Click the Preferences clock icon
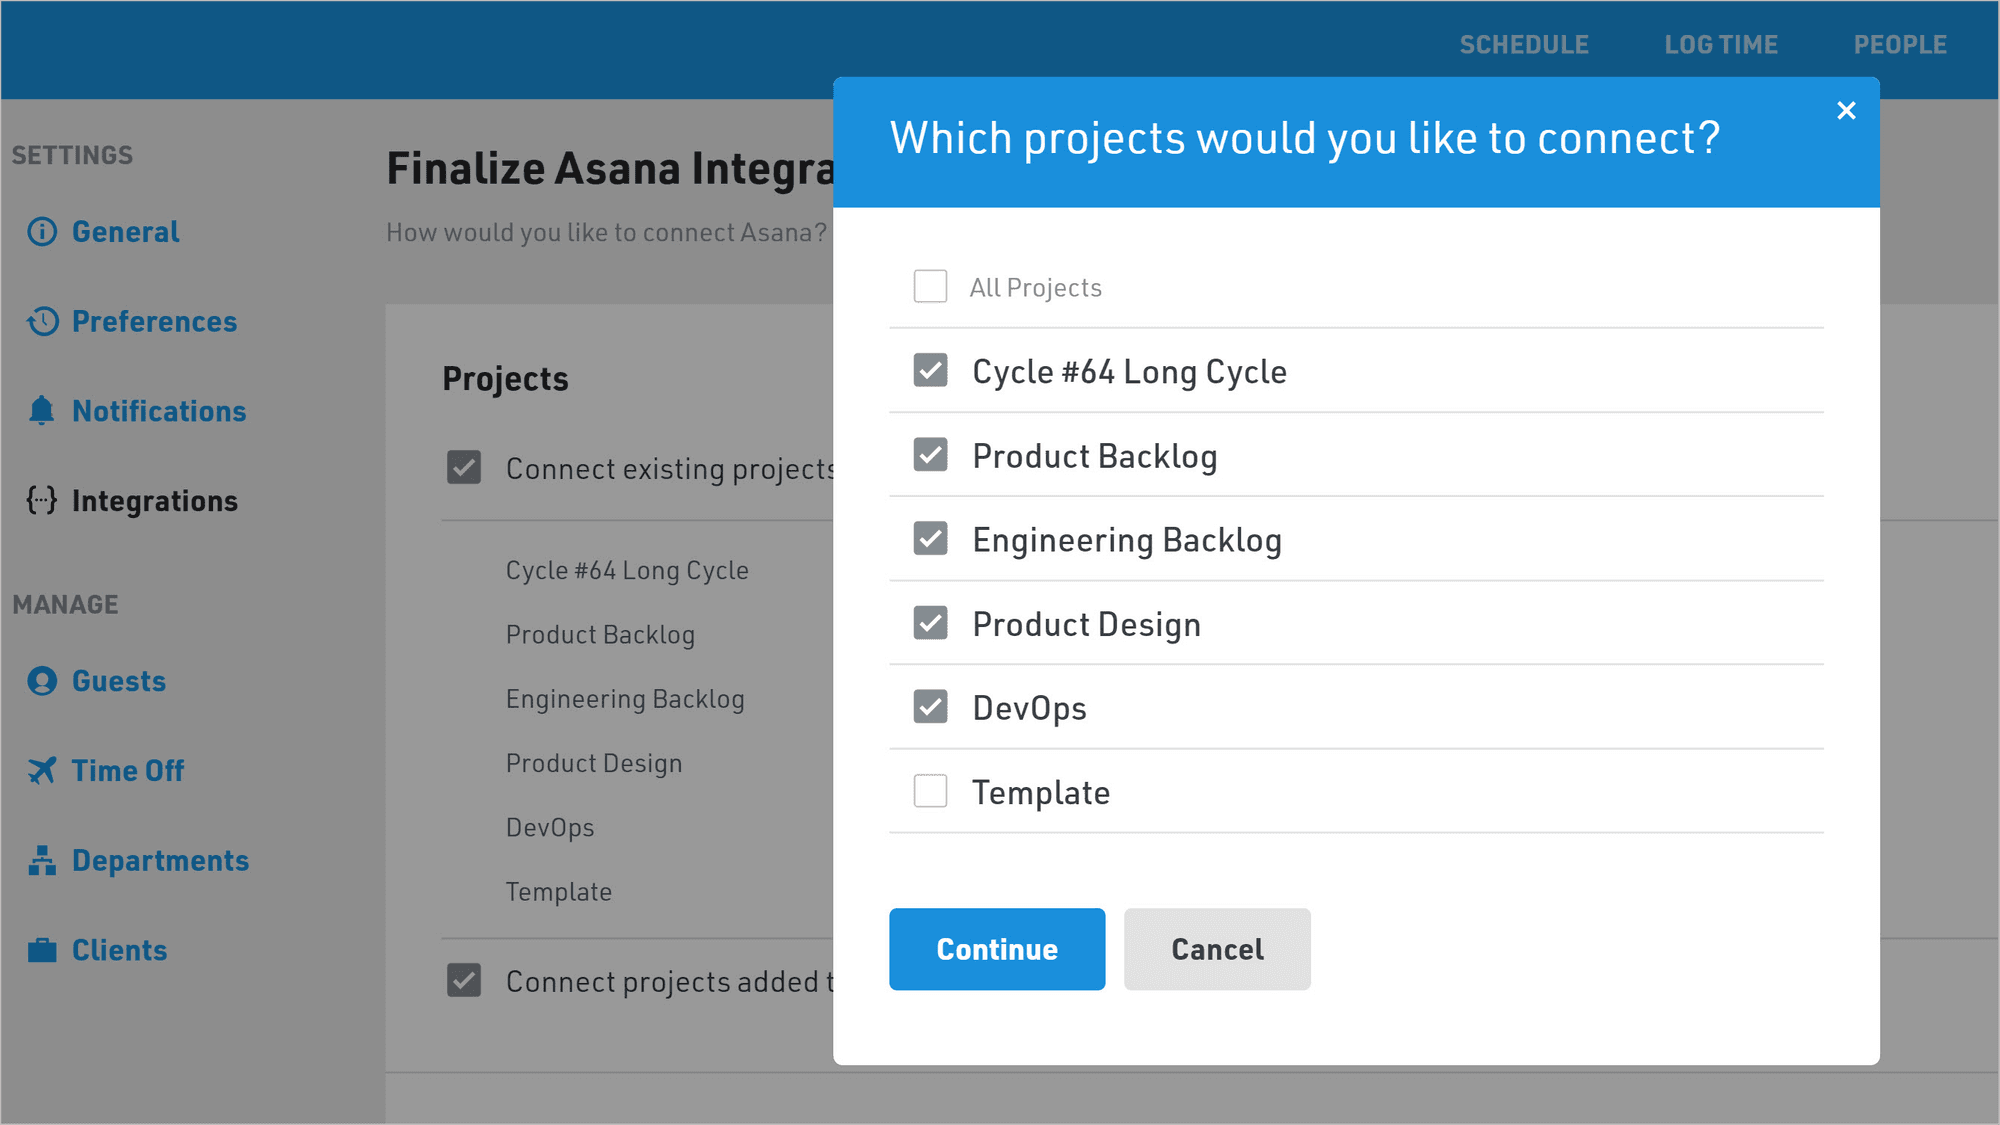Image resolution: width=2000 pixels, height=1125 pixels. 42,322
